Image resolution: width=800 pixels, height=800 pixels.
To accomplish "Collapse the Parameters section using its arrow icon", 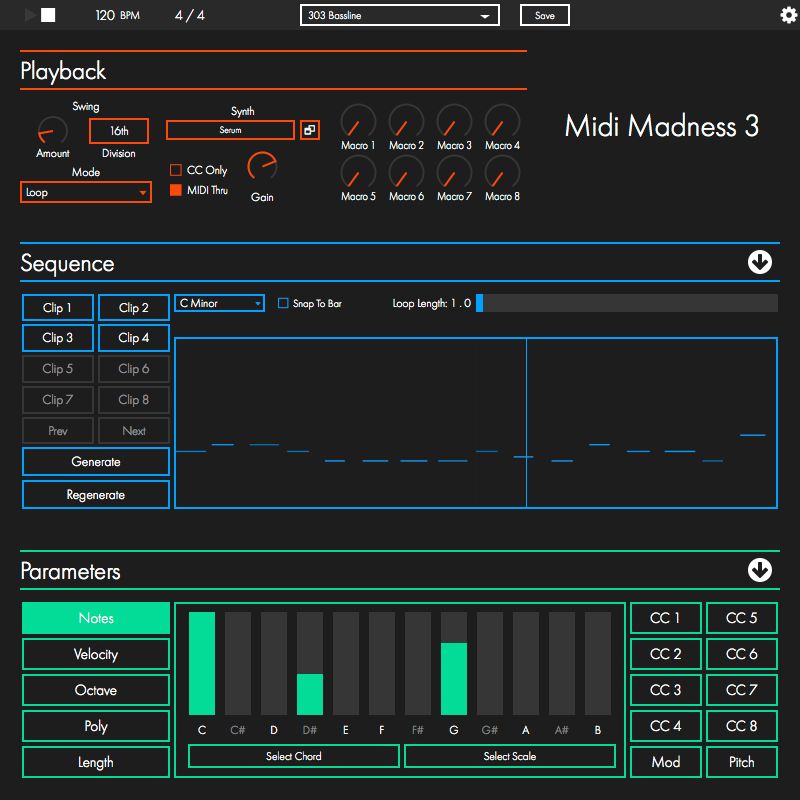I will pyautogui.click(x=760, y=570).
